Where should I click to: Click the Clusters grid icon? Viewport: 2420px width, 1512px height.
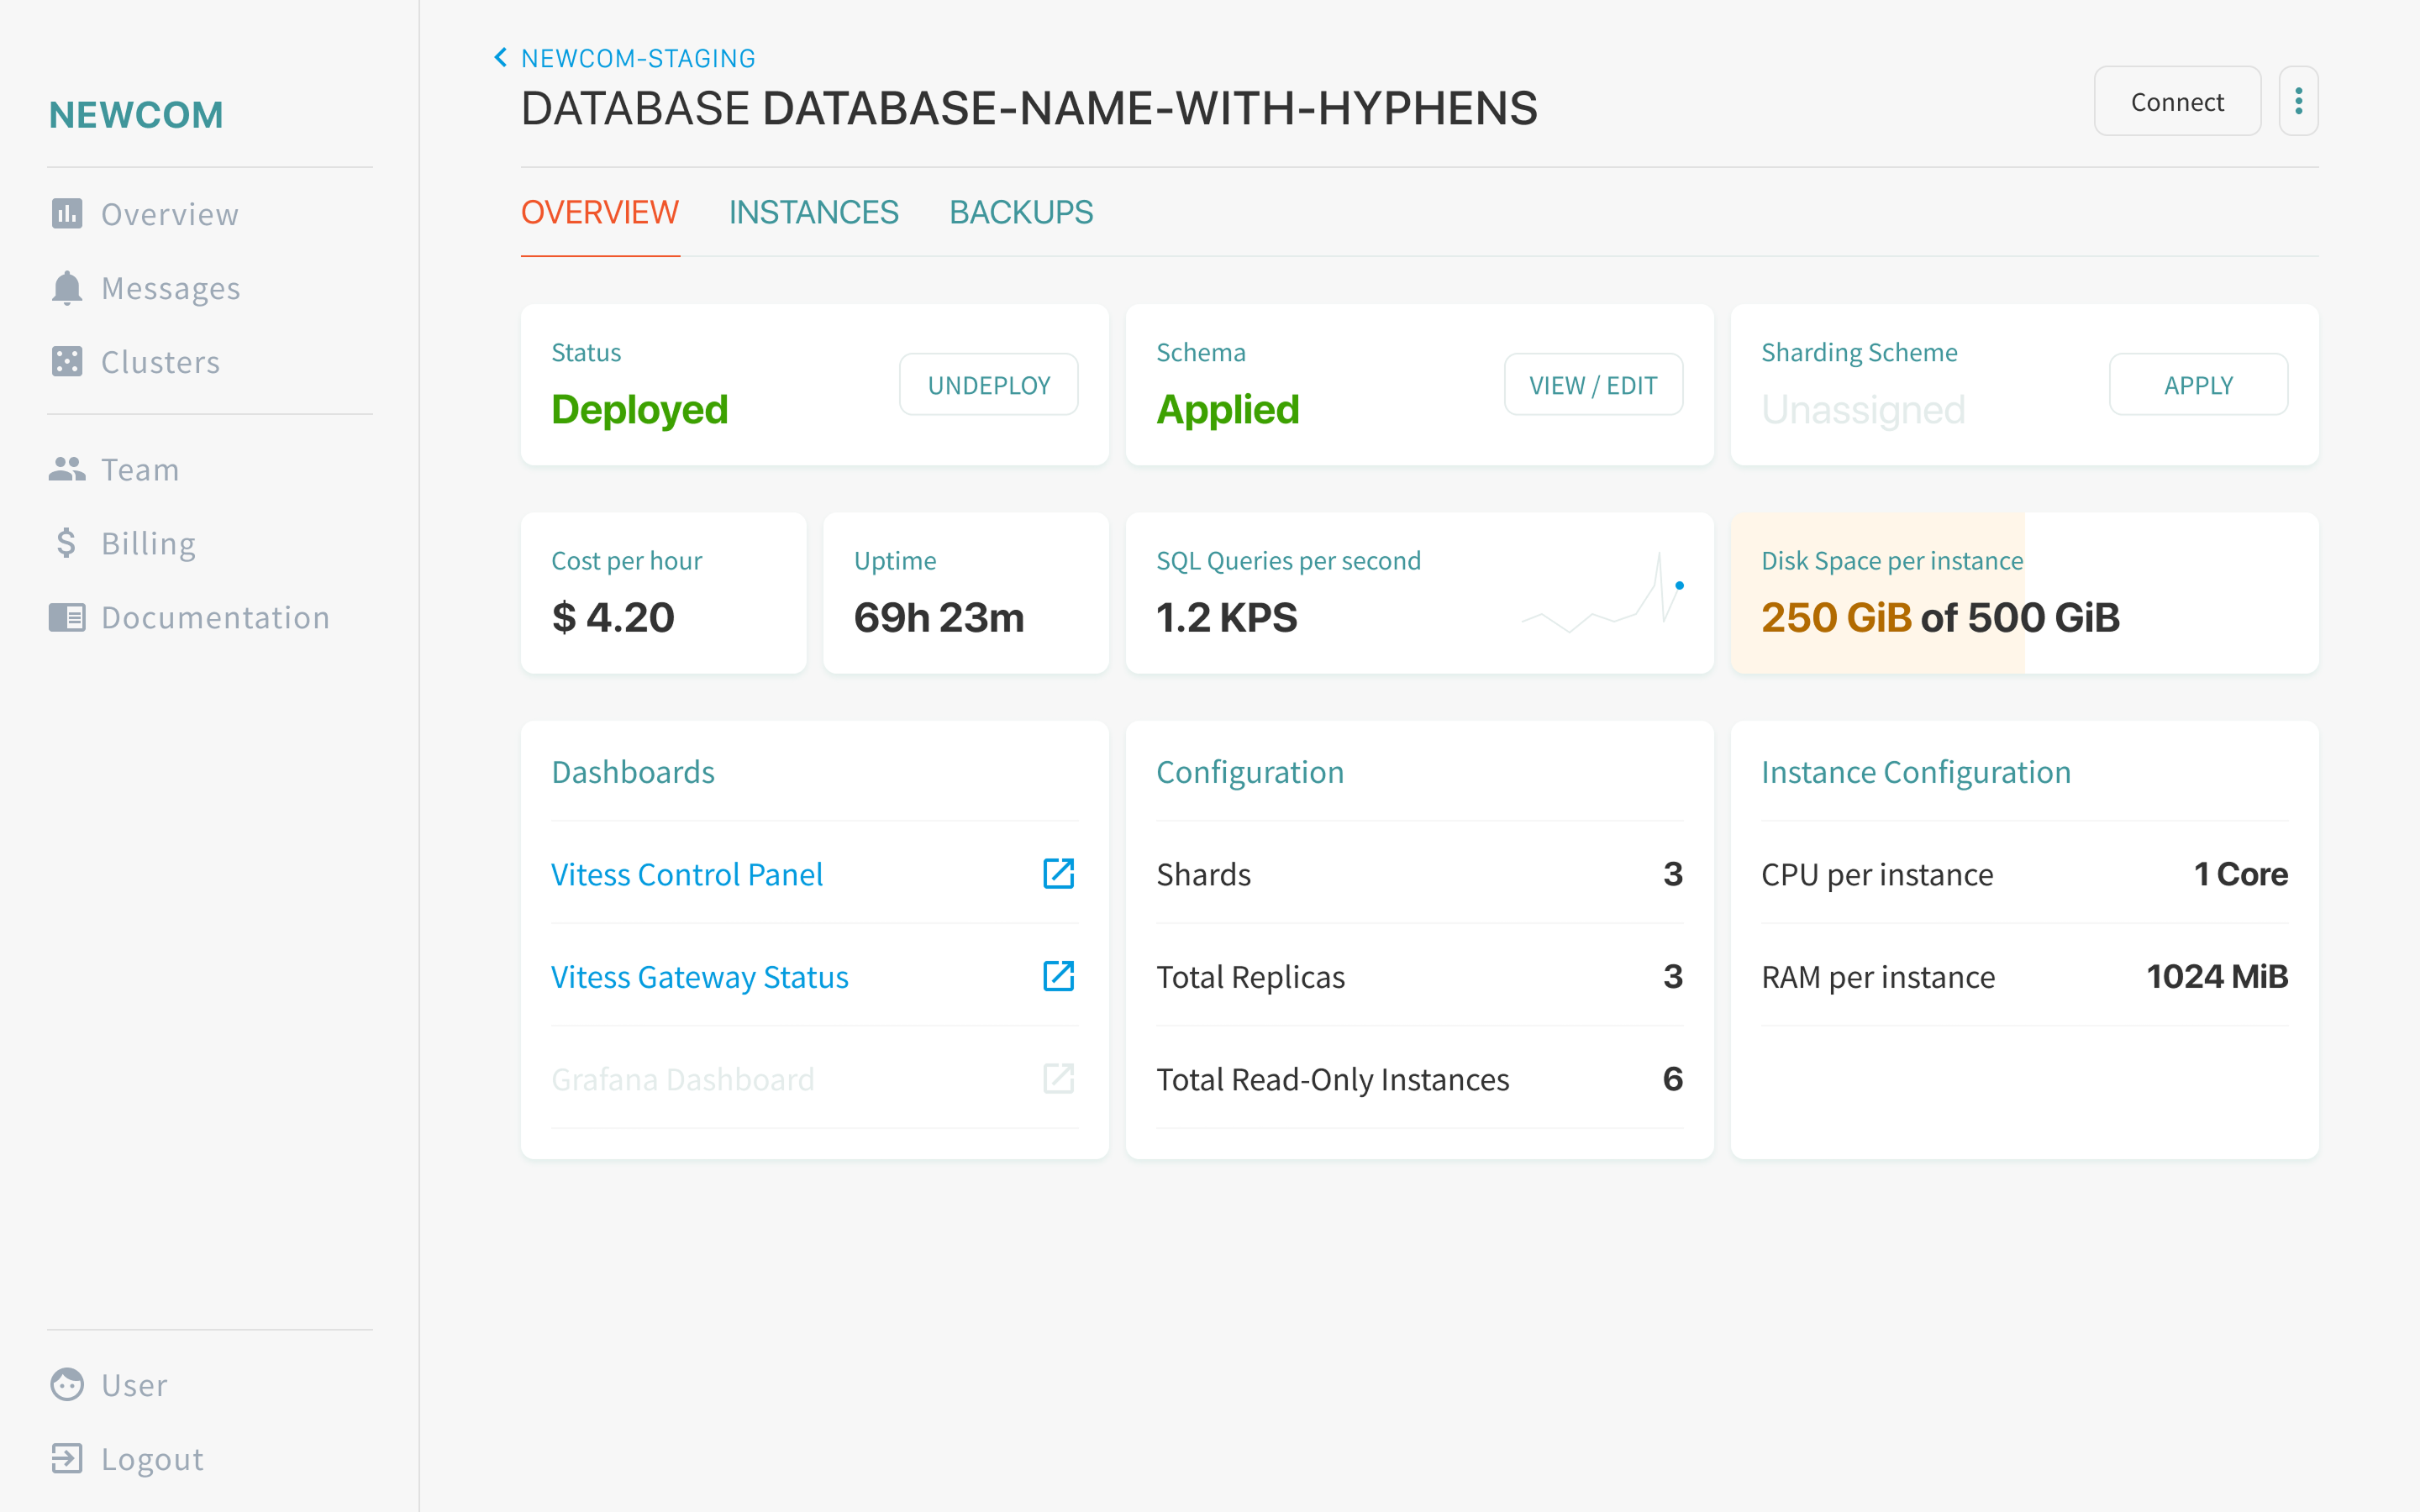(x=67, y=362)
